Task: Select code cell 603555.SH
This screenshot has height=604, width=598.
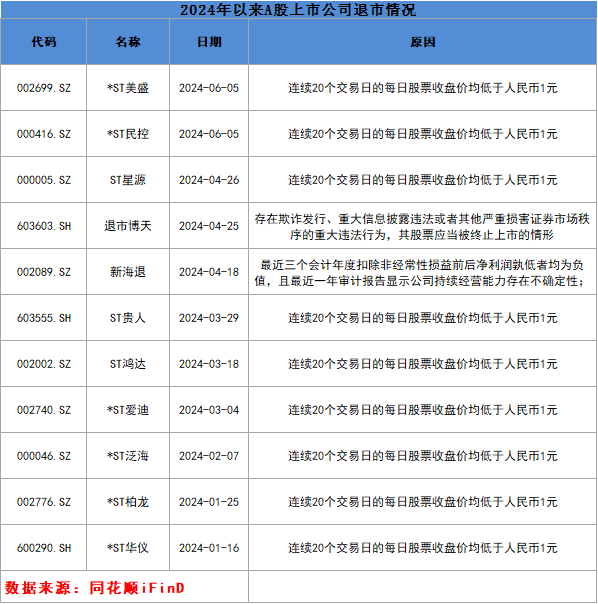Action: click(x=44, y=318)
